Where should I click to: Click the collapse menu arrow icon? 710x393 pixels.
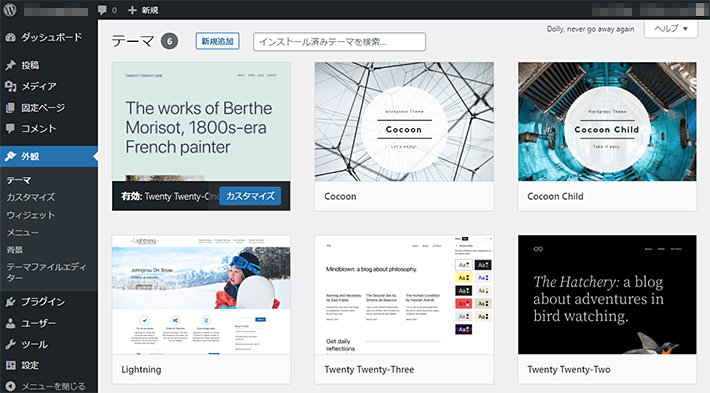tap(10, 386)
